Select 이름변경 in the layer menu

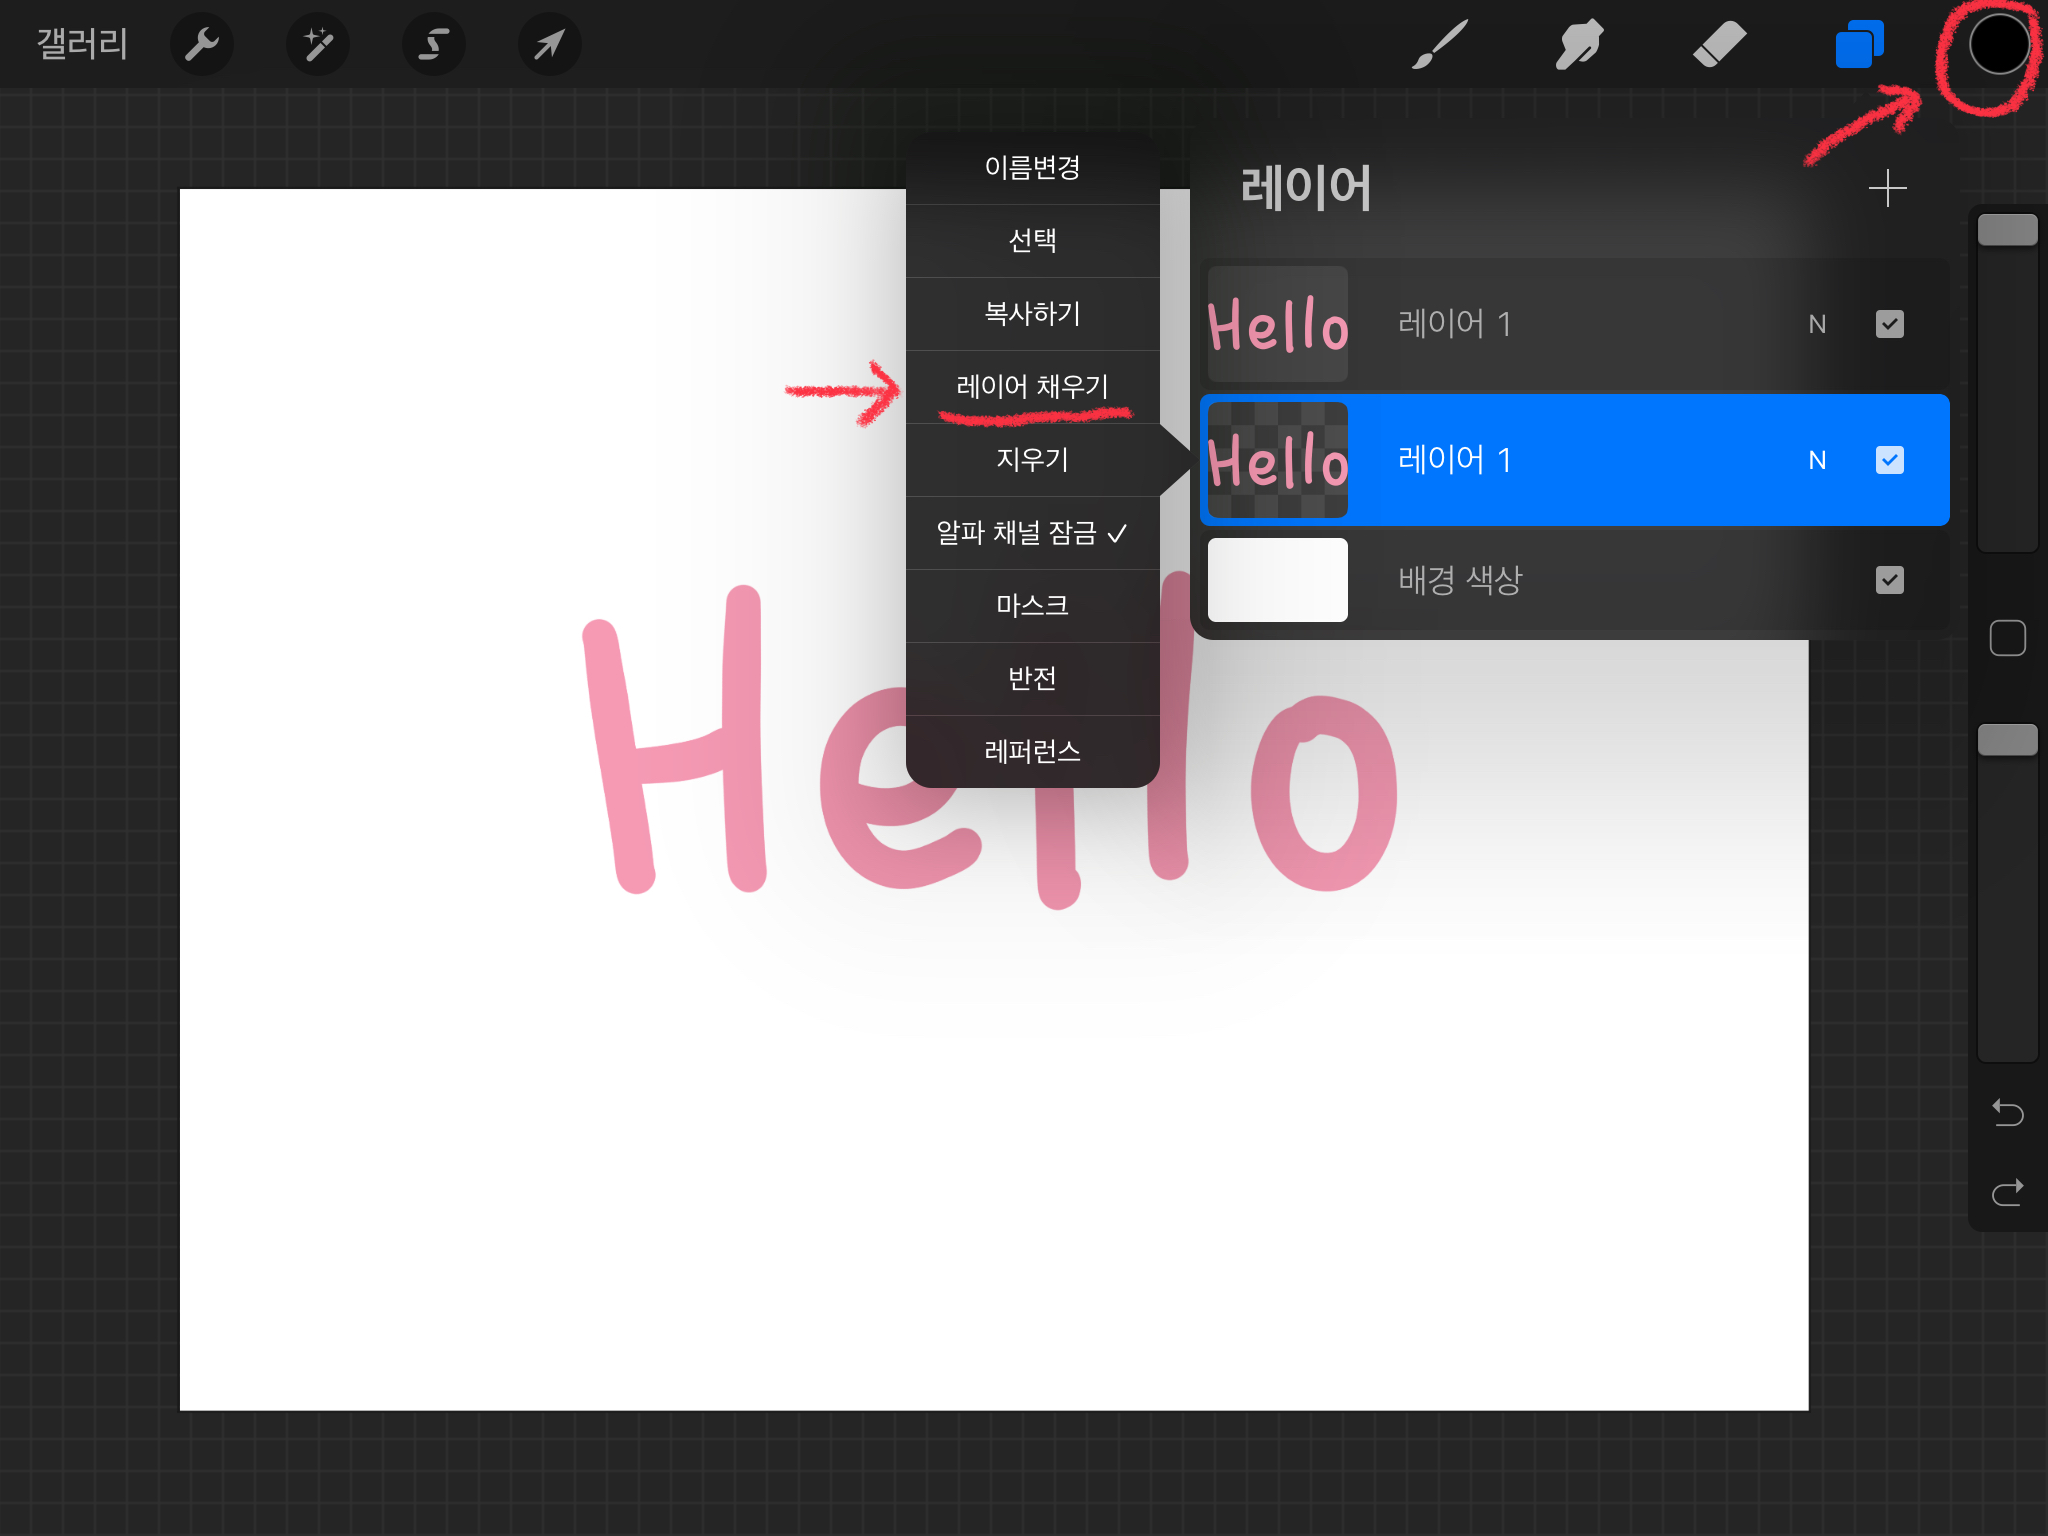pyautogui.click(x=1032, y=168)
